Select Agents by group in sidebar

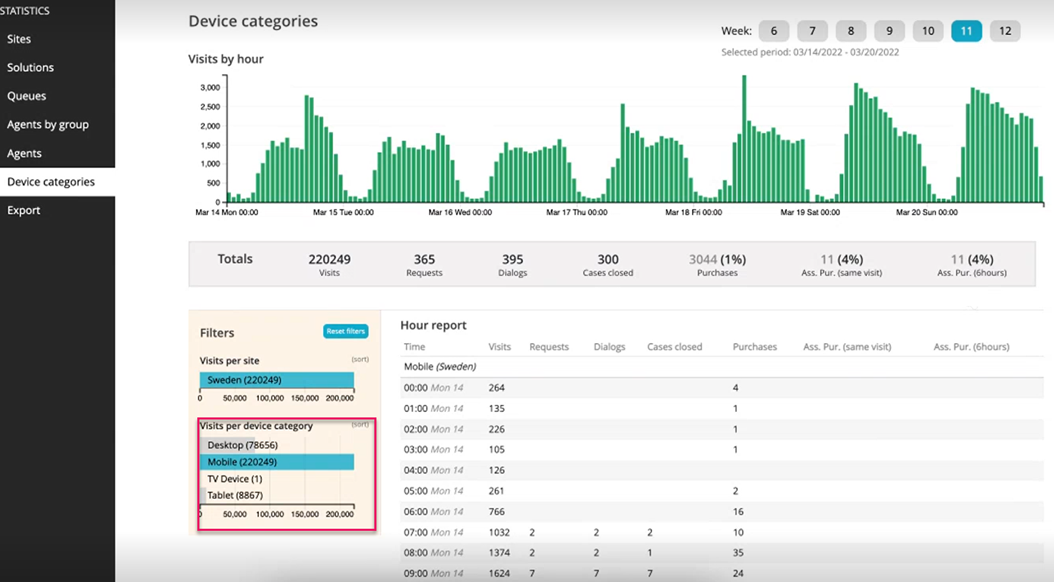pos(48,125)
